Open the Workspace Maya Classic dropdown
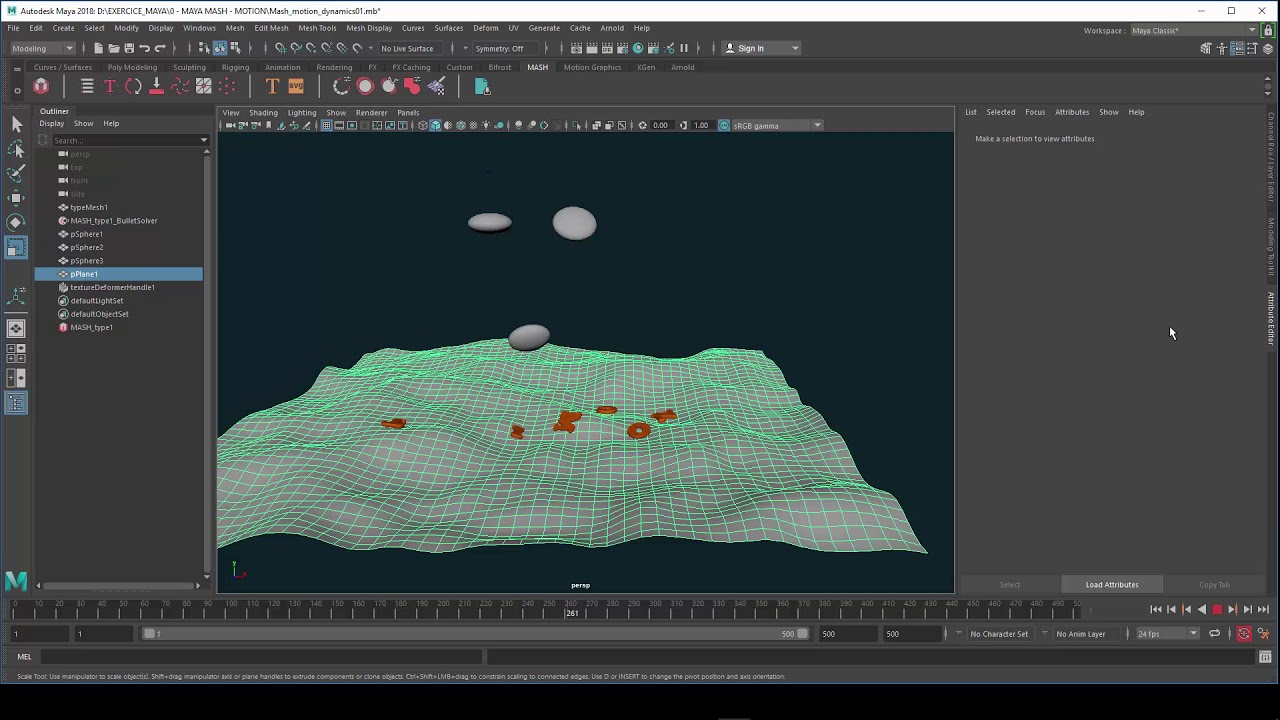This screenshot has height=720, width=1280. 1194,30
